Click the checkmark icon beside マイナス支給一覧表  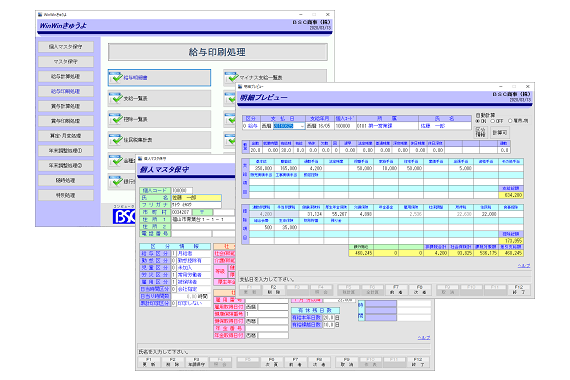pyautogui.click(x=231, y=77)
